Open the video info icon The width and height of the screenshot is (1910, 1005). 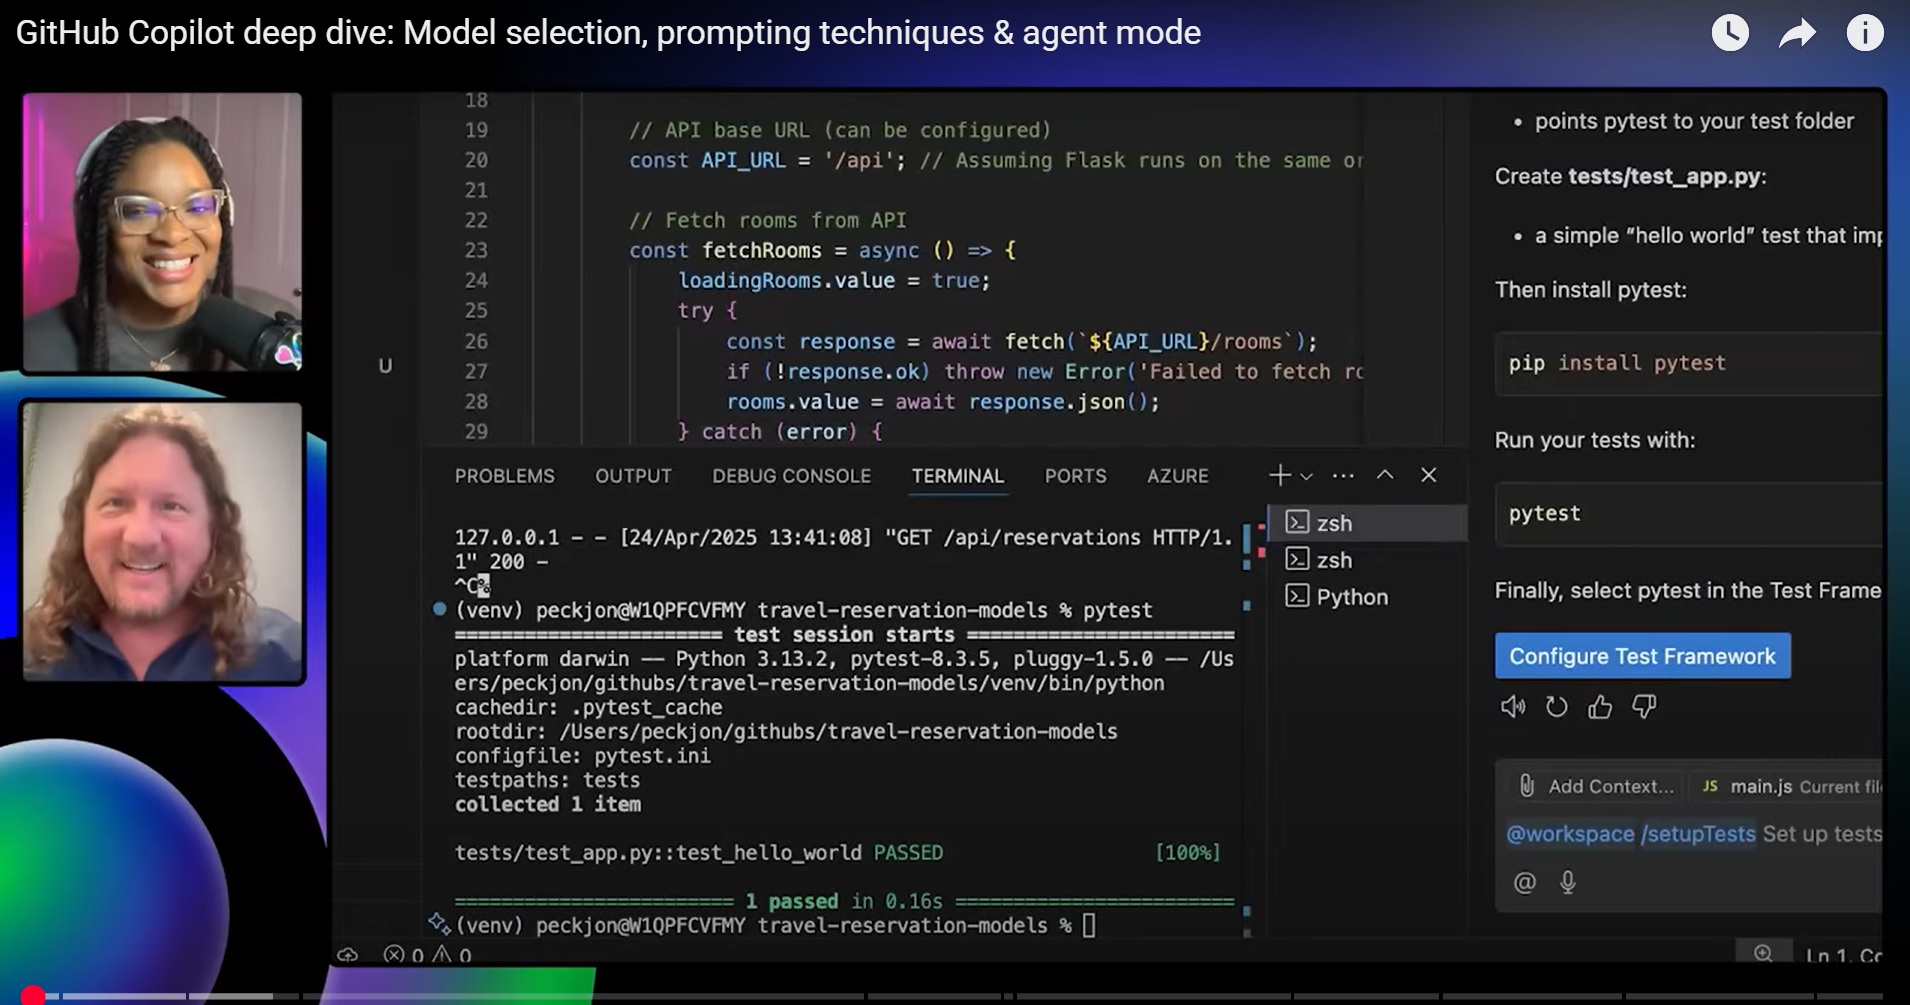click(1864, 33)
